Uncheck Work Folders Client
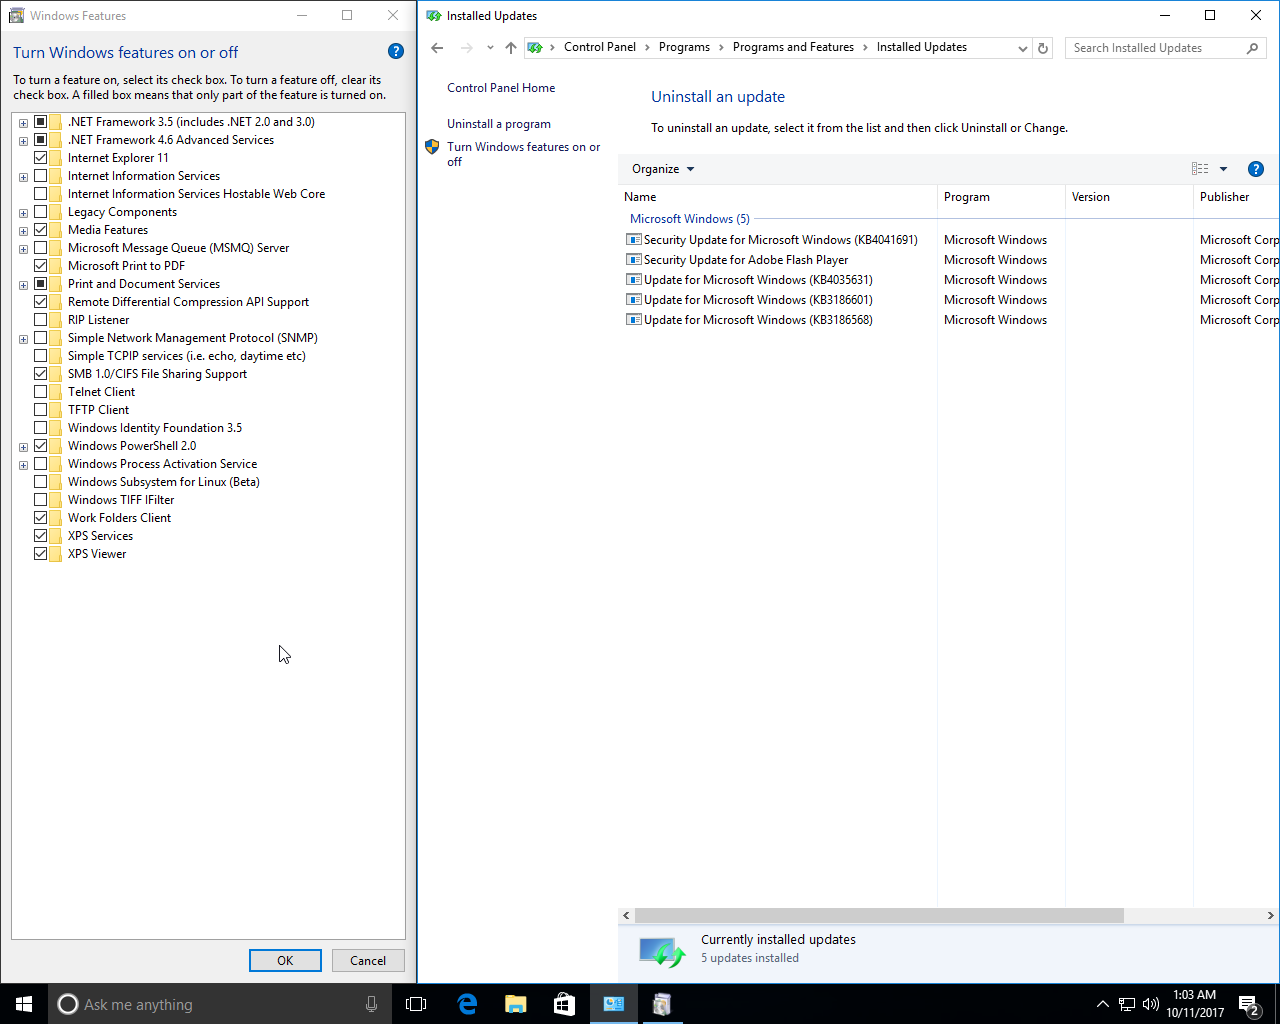This screenshot has width=1280, height=1024. 41,518
